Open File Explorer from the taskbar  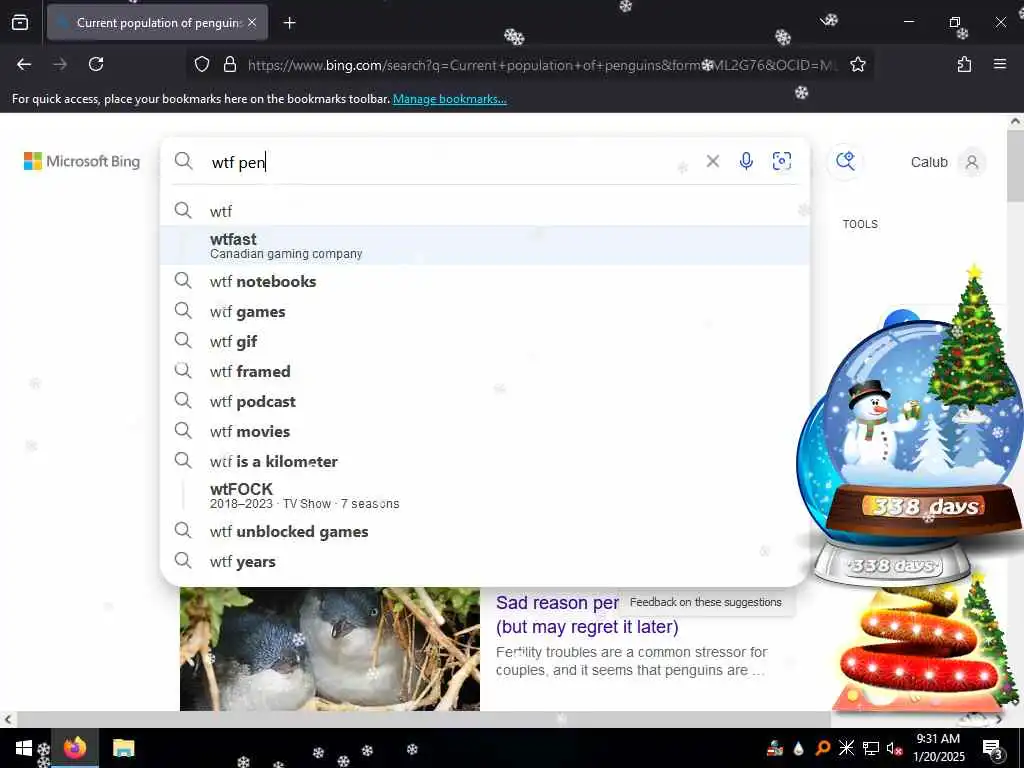tap(123, 748)
